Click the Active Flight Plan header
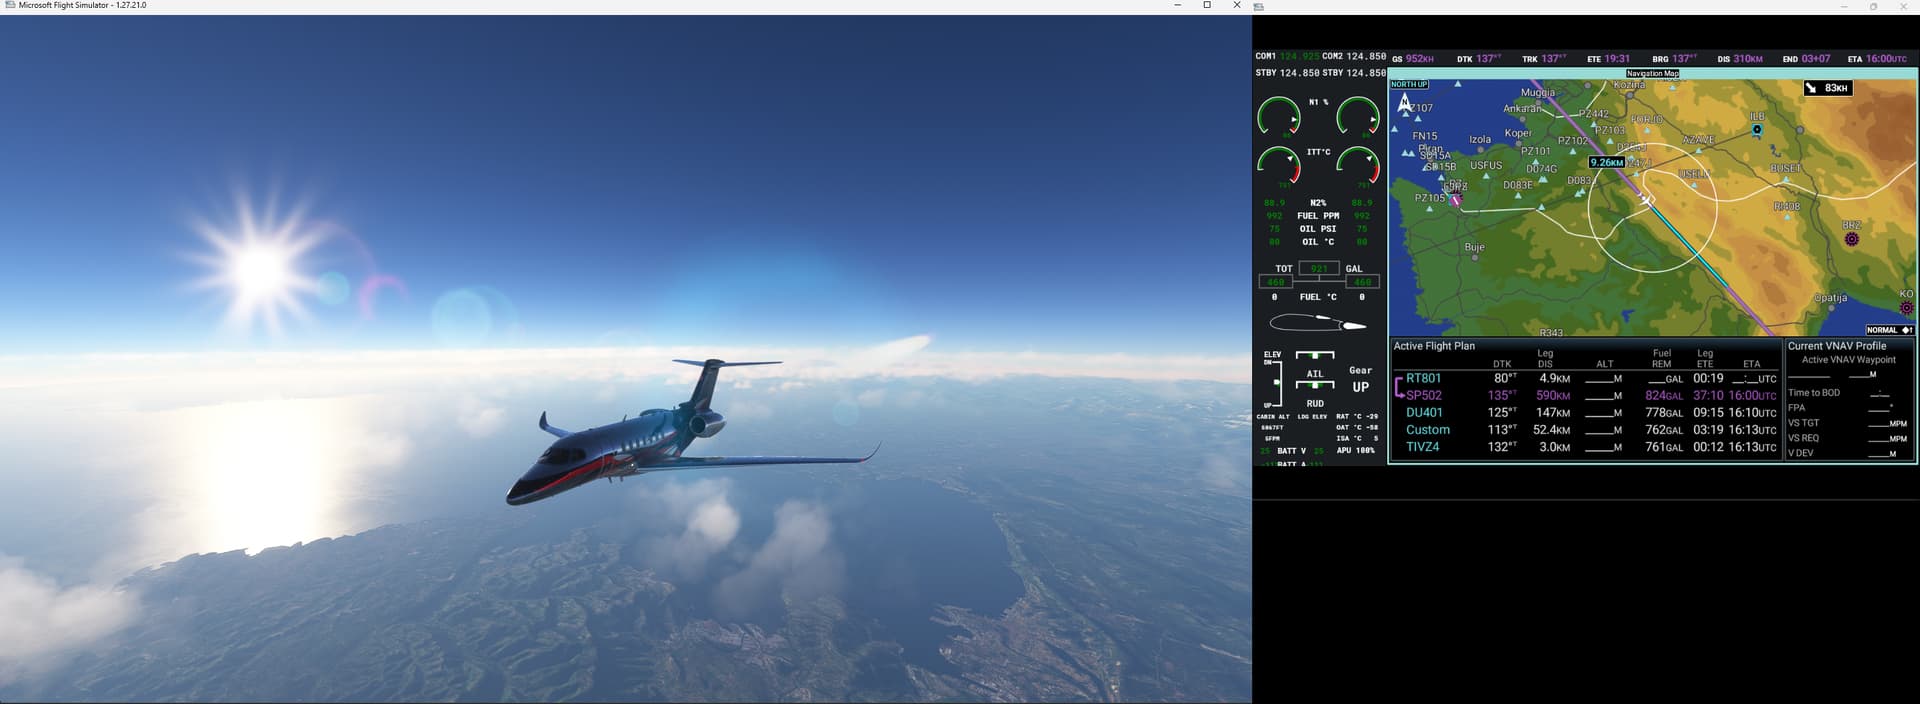Screen dimensions: 1920x704 click(1434, 346)
